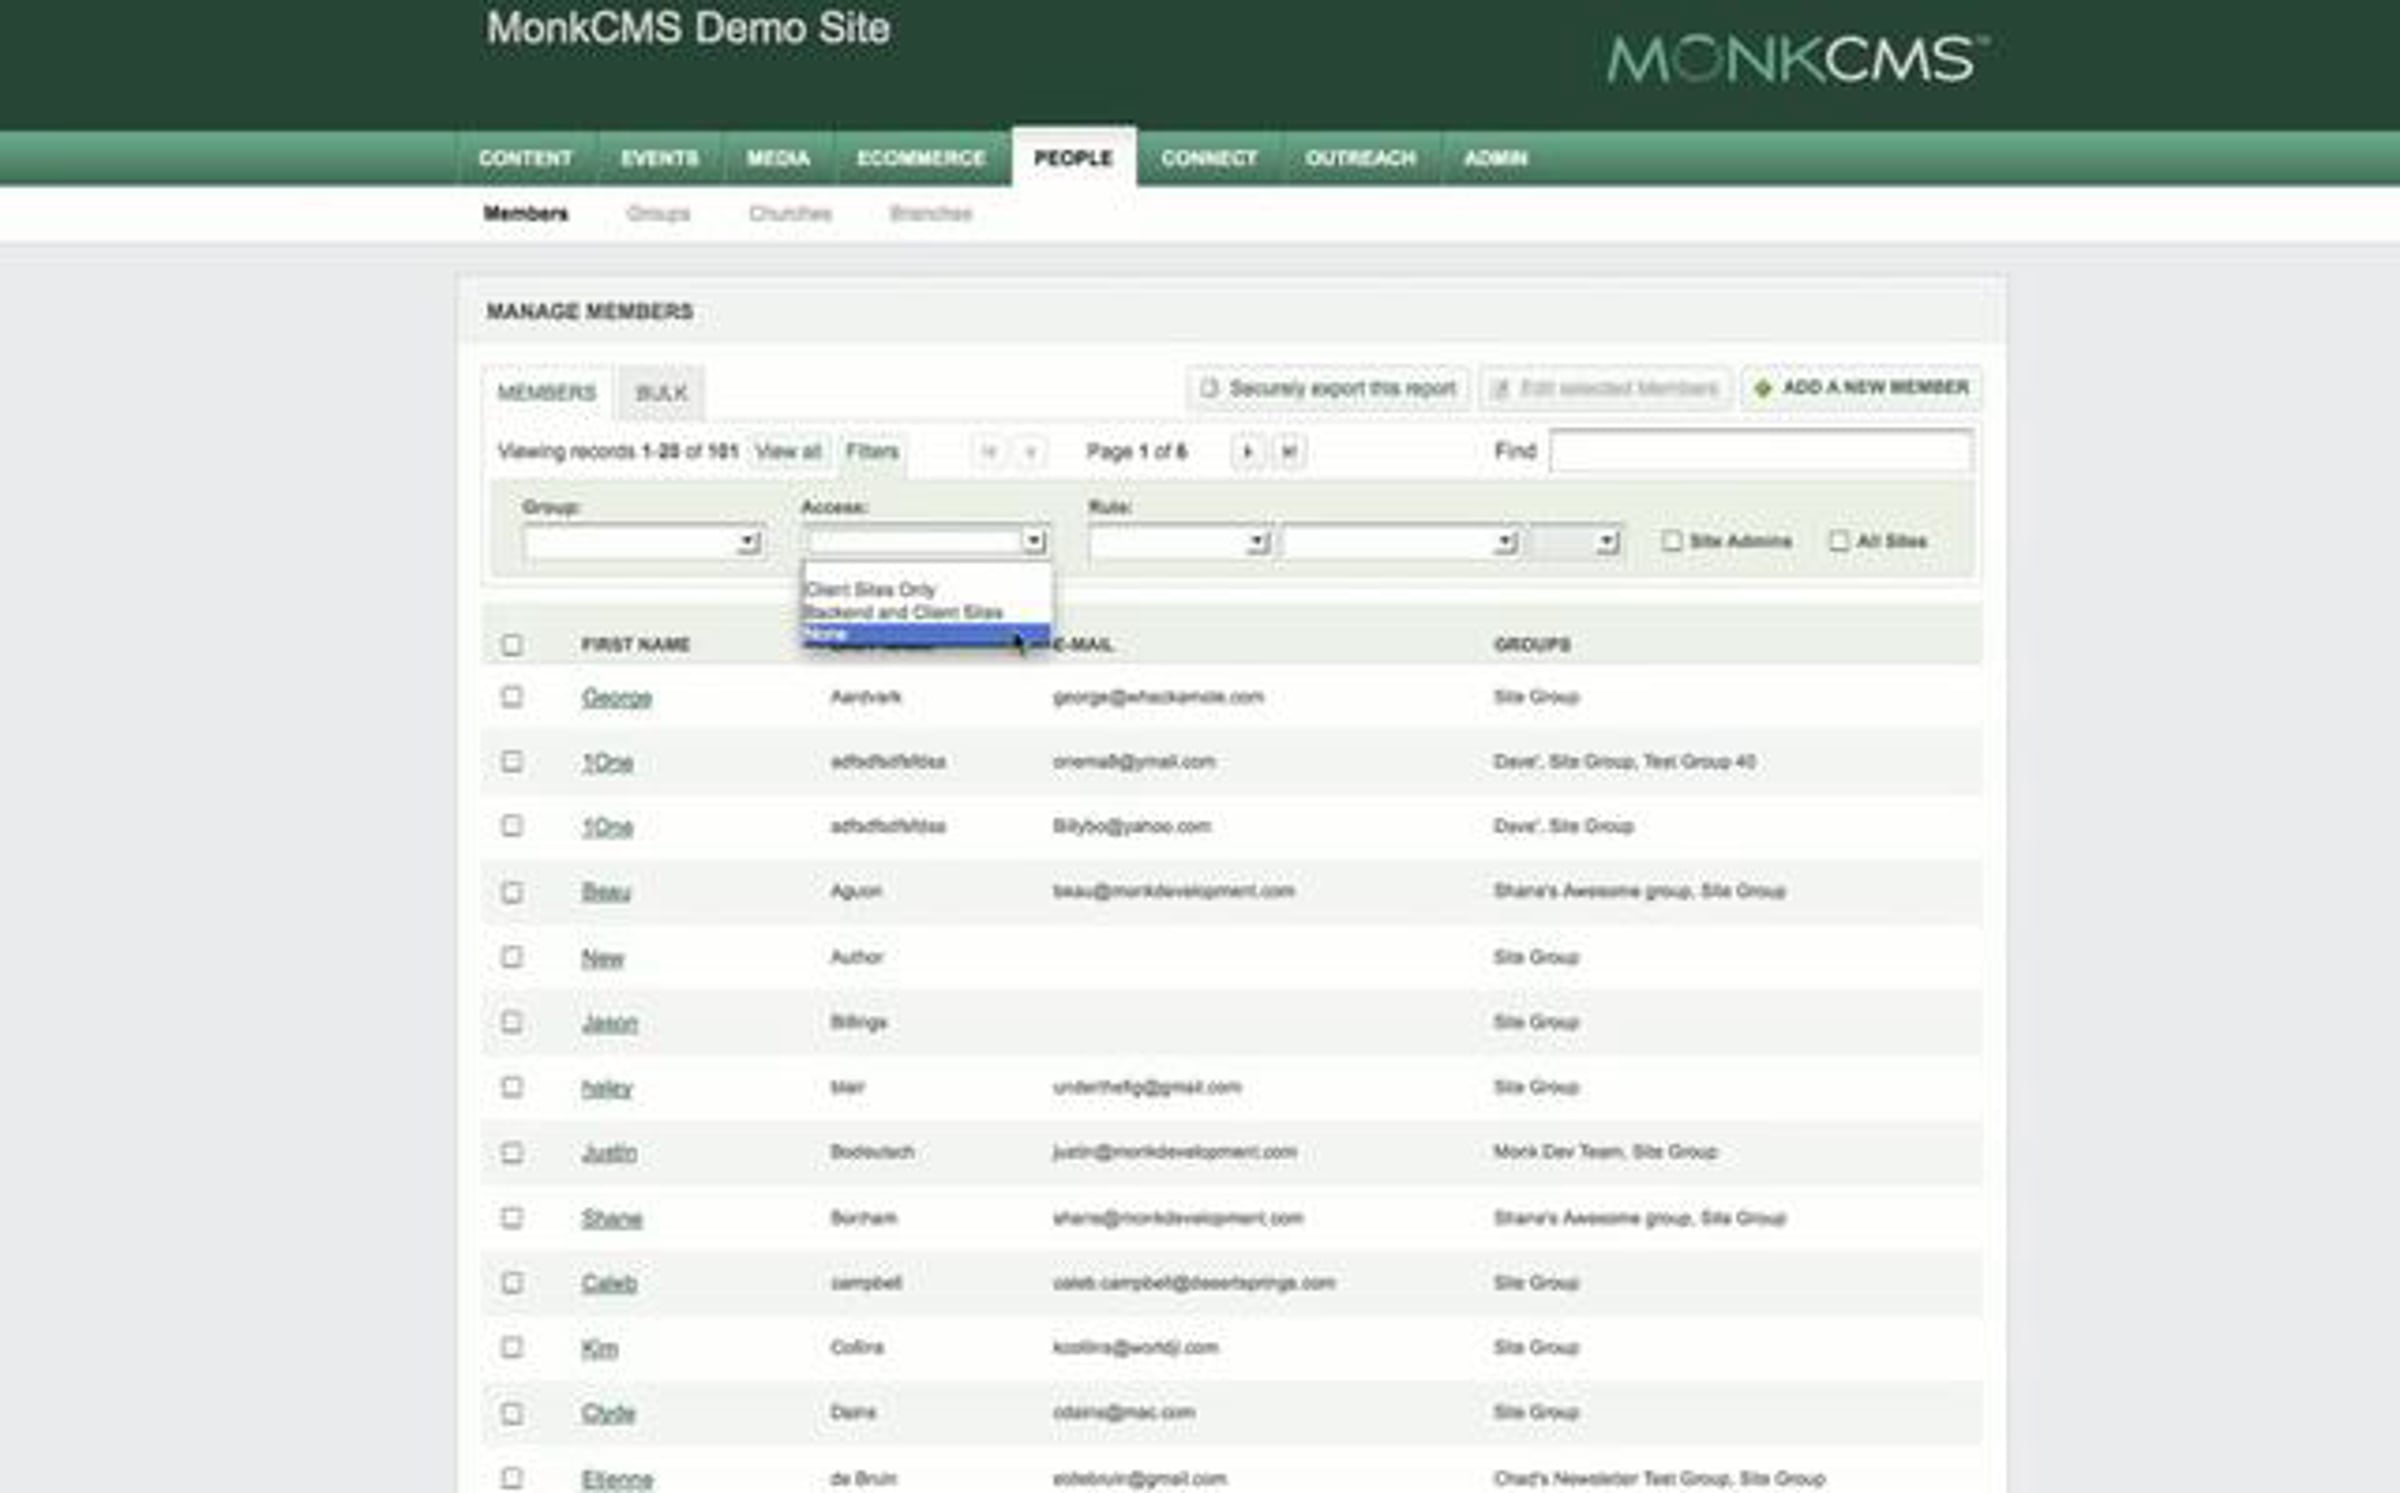Click Securely export this report

pos(1329,388)
